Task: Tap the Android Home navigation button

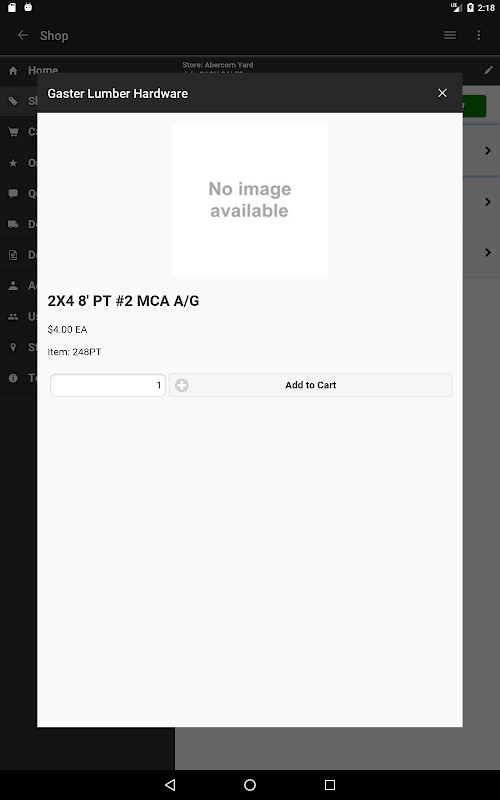Action: tap(250, 785)
